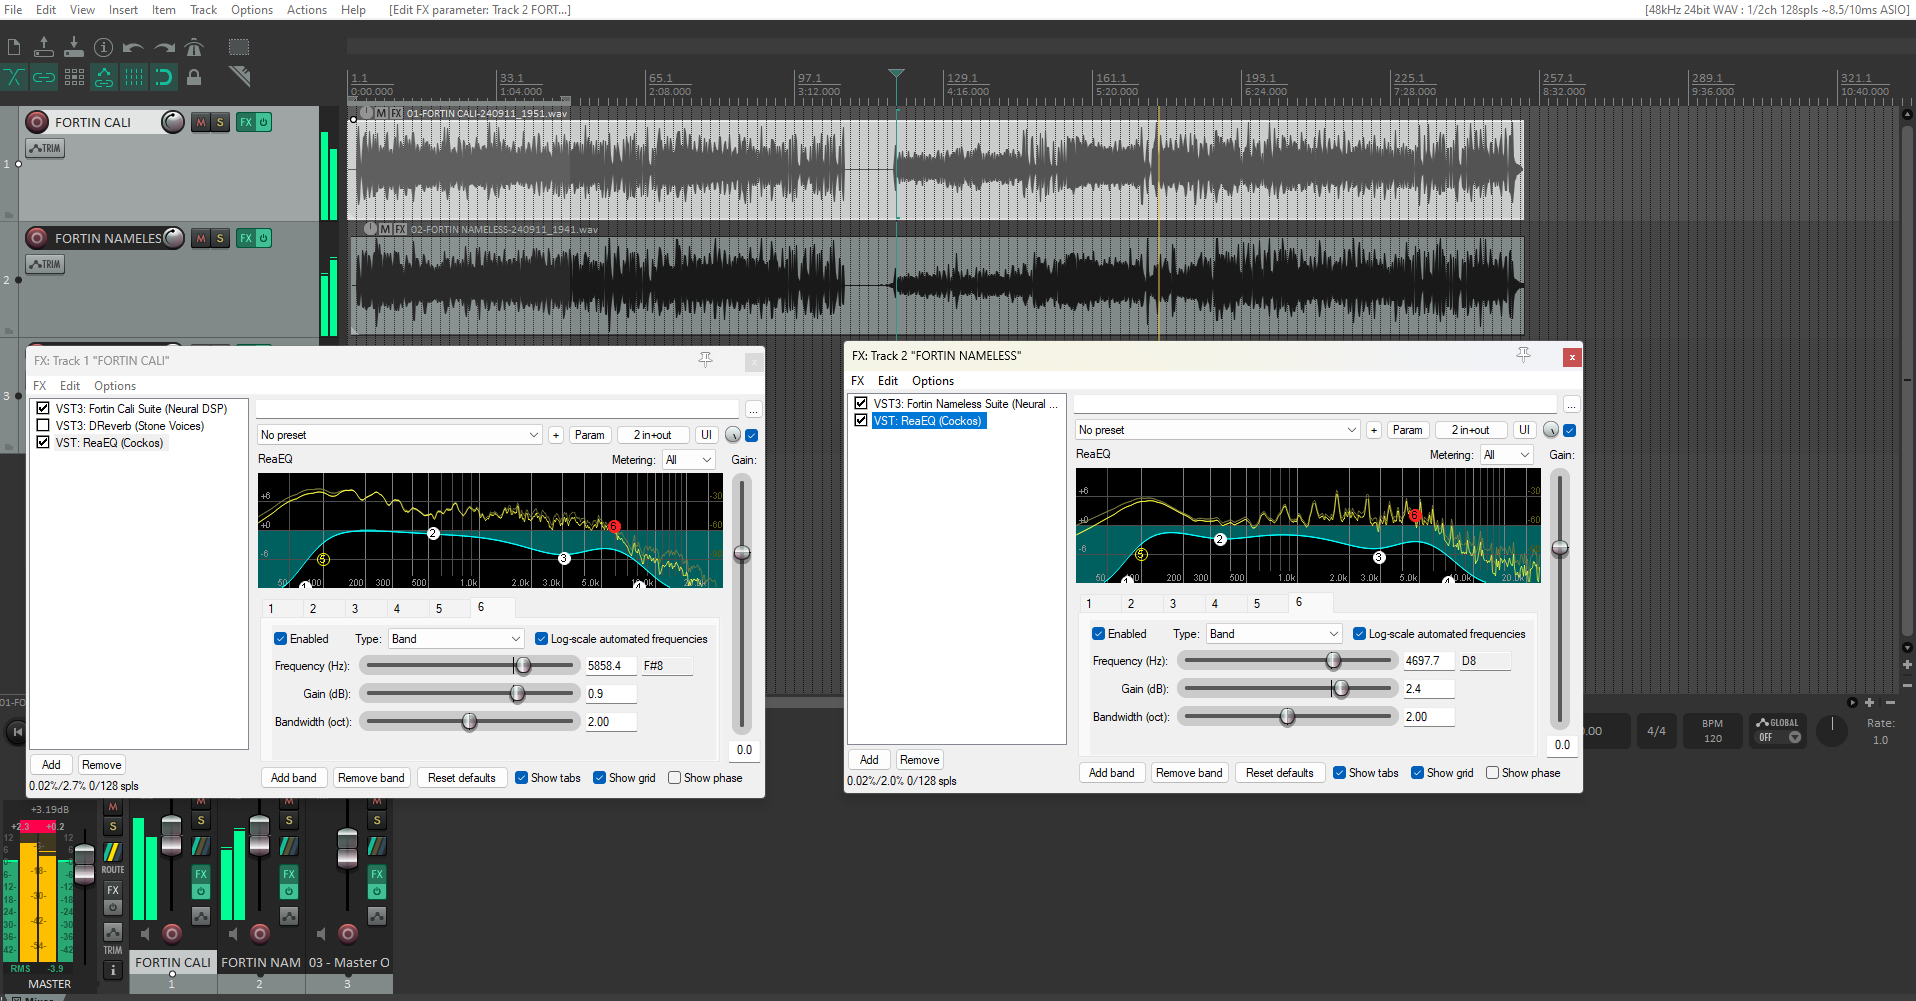Viewport: 1916px width, 1001px height.
Task: Arm record on FORTIN NAMELESS track
Action: pos(37,238)
